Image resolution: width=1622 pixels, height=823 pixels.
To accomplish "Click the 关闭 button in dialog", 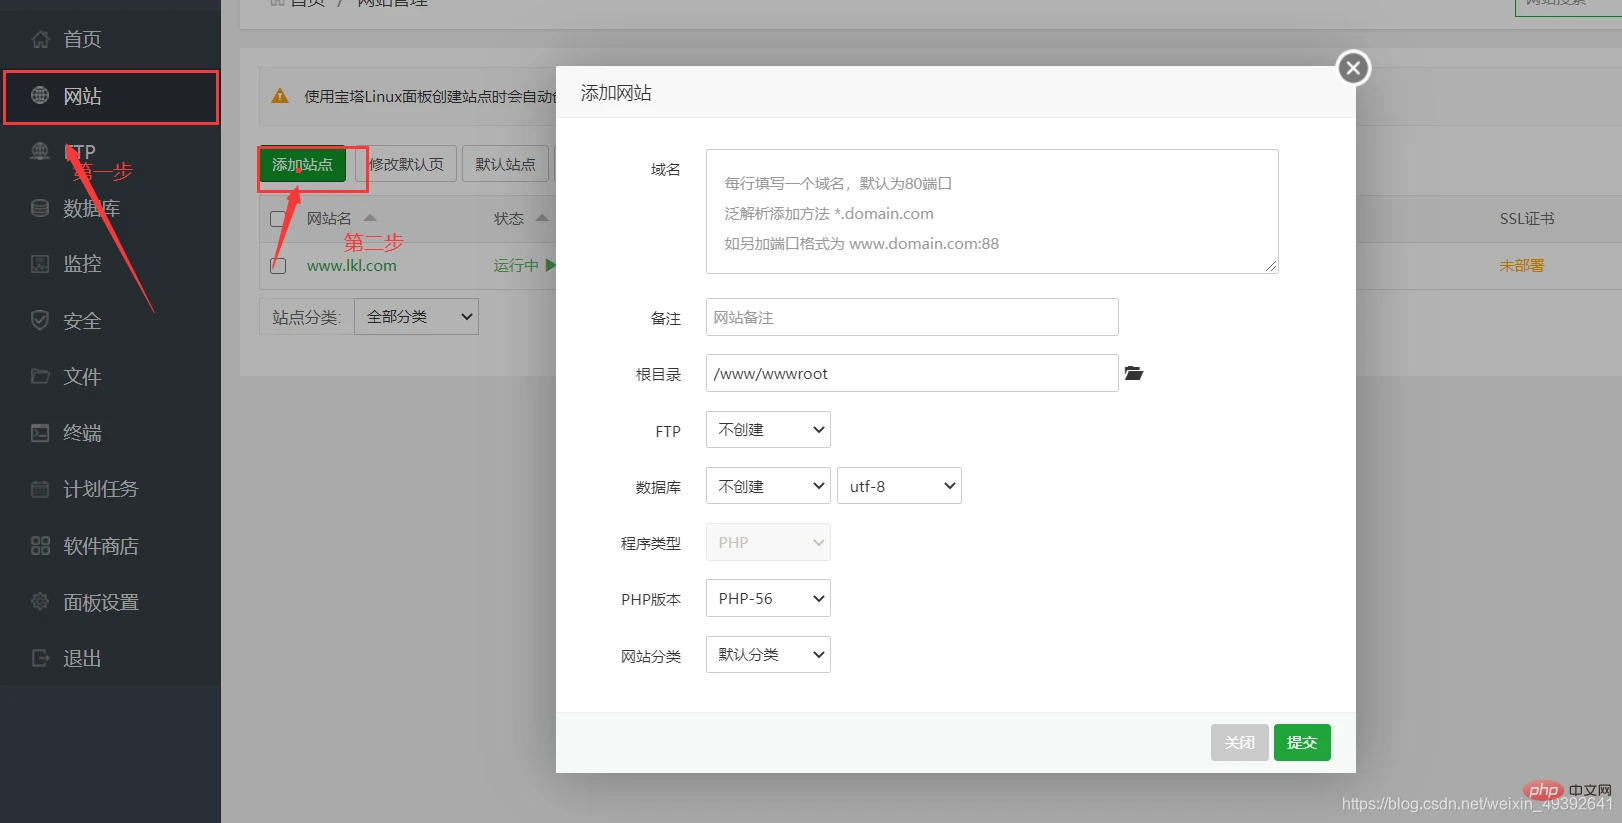I will click(1240, 742).
